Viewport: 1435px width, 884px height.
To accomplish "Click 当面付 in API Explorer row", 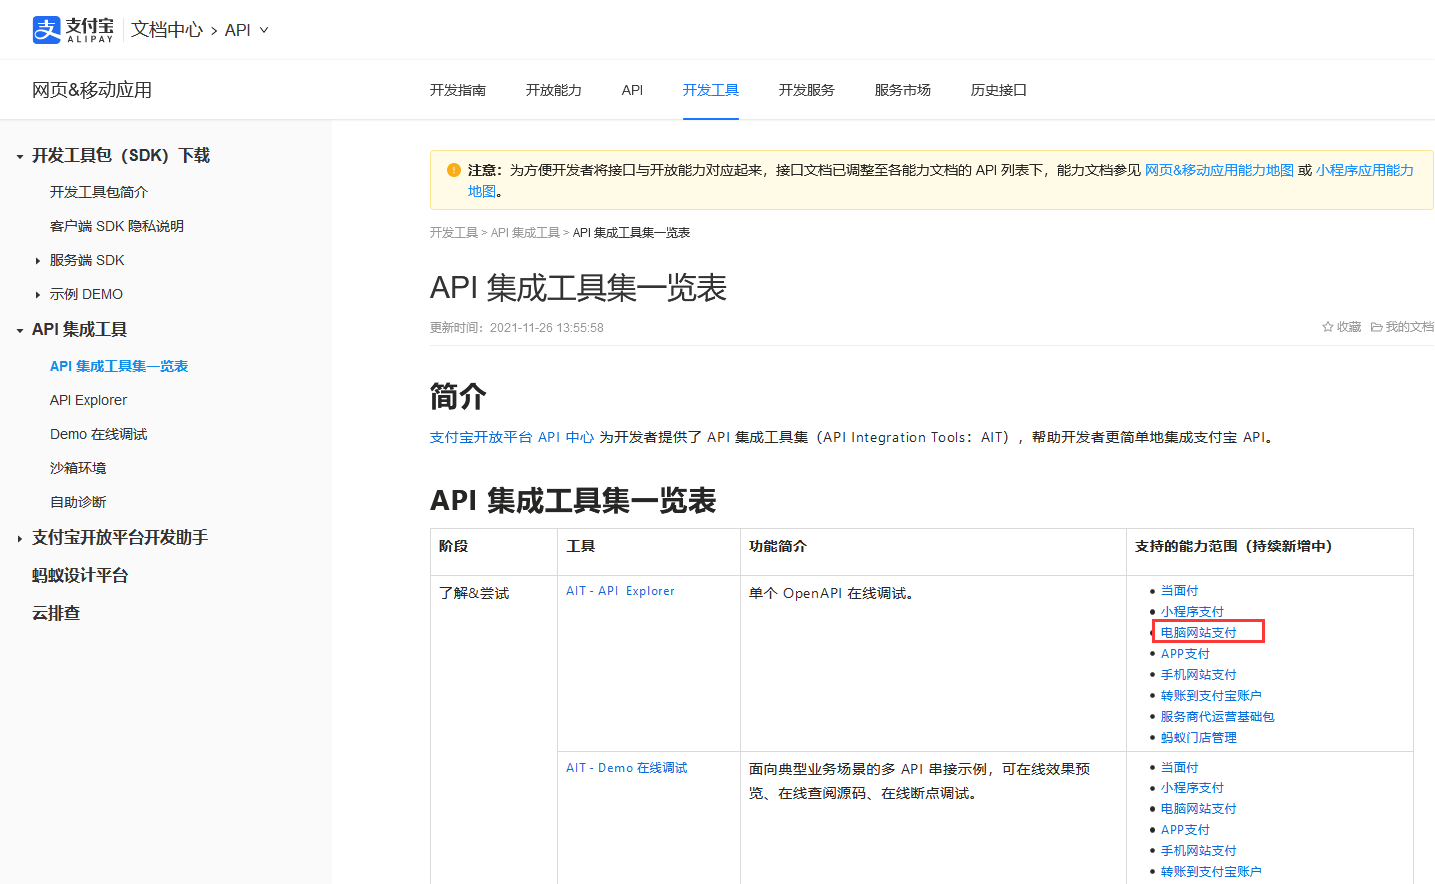I will [x=1179, y=591].
